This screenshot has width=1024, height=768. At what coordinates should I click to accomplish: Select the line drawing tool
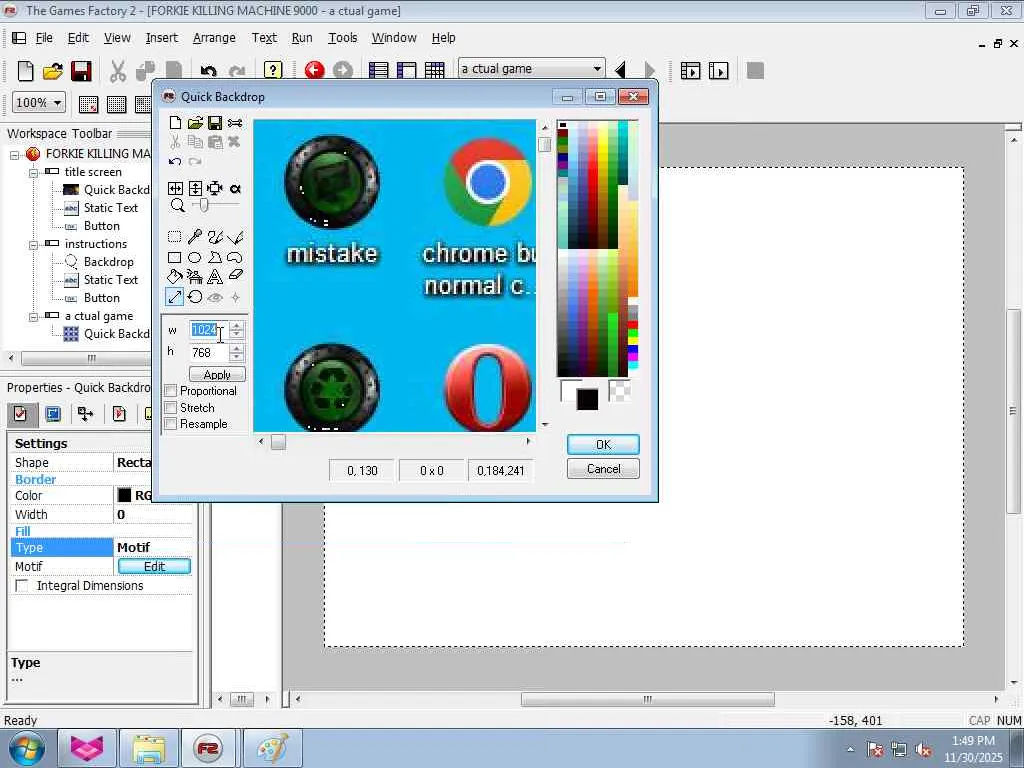(x=235, y=236)
